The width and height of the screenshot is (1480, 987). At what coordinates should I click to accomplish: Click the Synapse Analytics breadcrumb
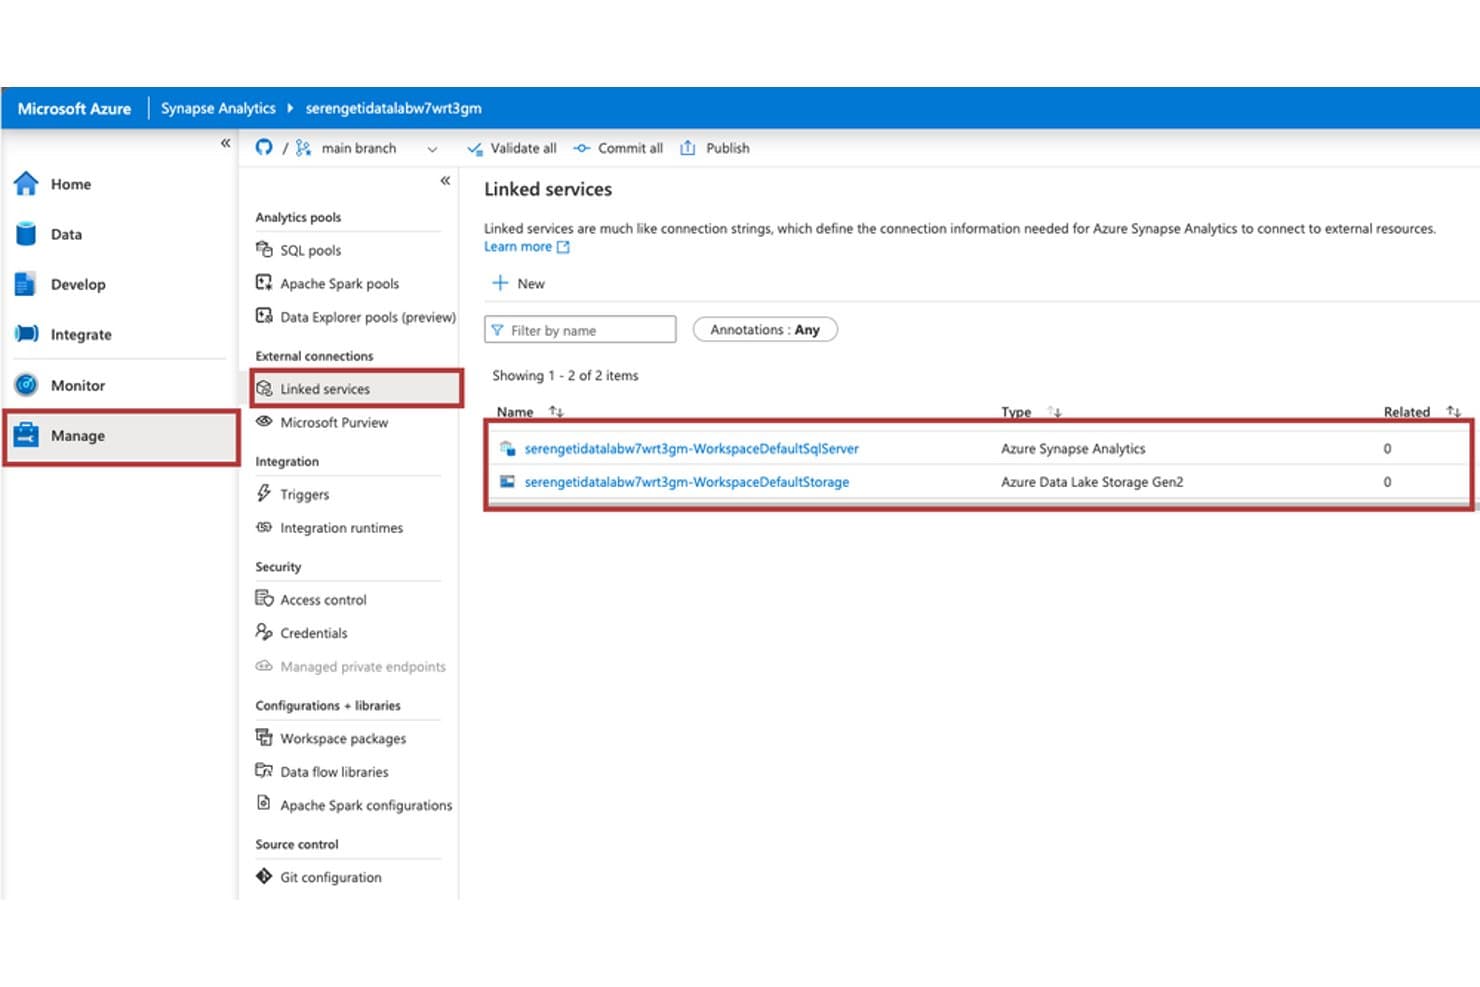tap(218, 108)
